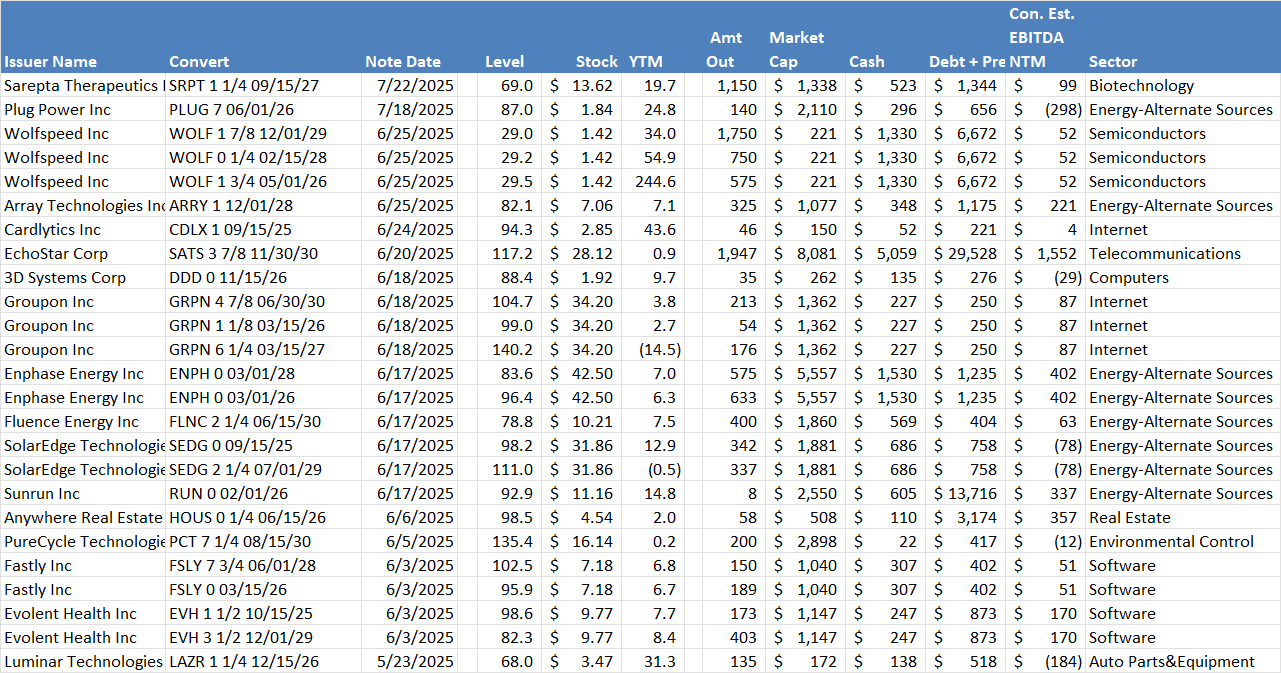The height and width of the screenshot is (673, 1281).
Task: Select debt value '29,528'
Action: pyautogui.click(x=972, y=254)
